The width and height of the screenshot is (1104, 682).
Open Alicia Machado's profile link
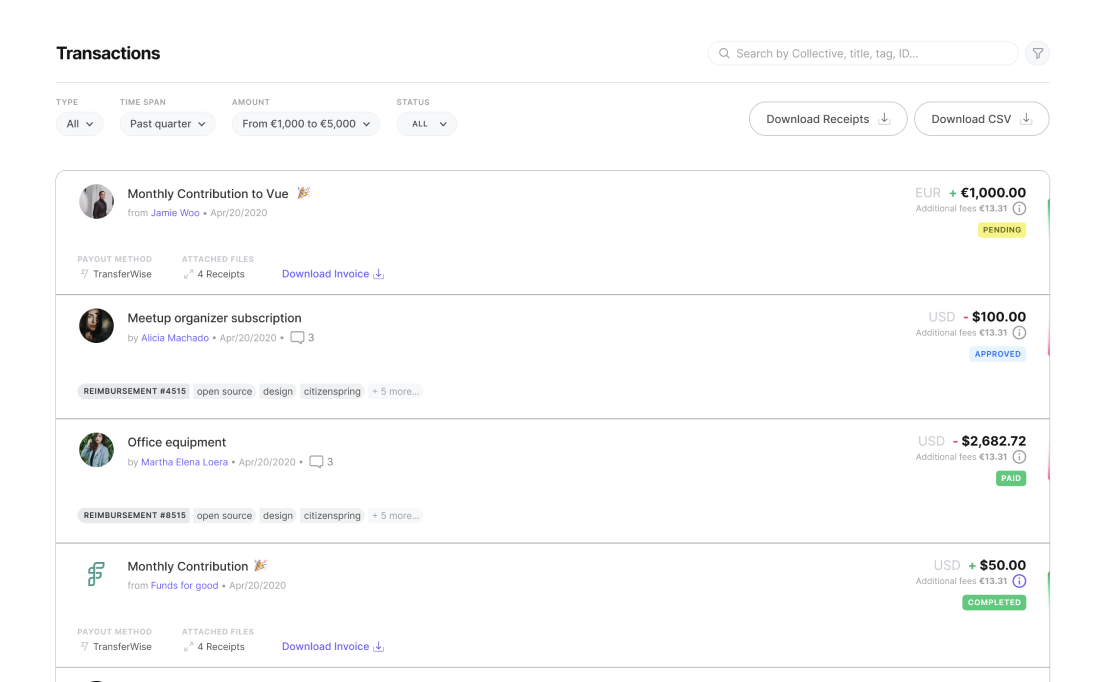(x=175, y=338)
